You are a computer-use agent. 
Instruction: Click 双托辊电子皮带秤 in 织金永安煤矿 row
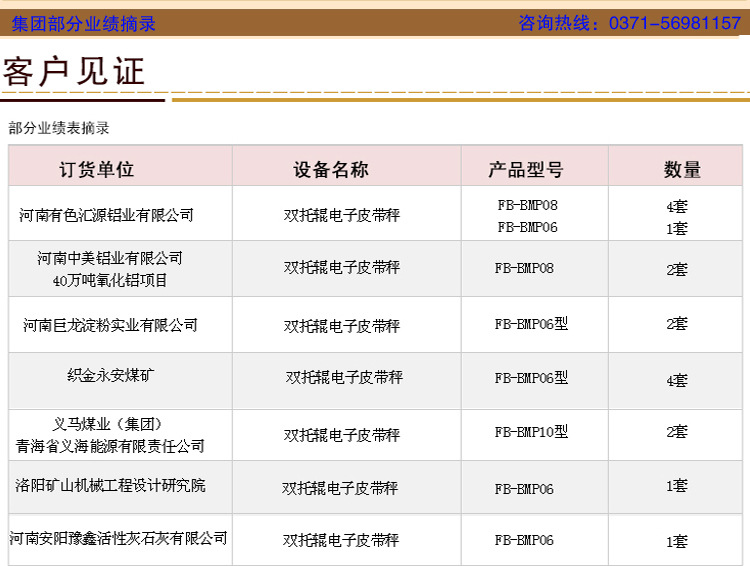click(344, 377)
